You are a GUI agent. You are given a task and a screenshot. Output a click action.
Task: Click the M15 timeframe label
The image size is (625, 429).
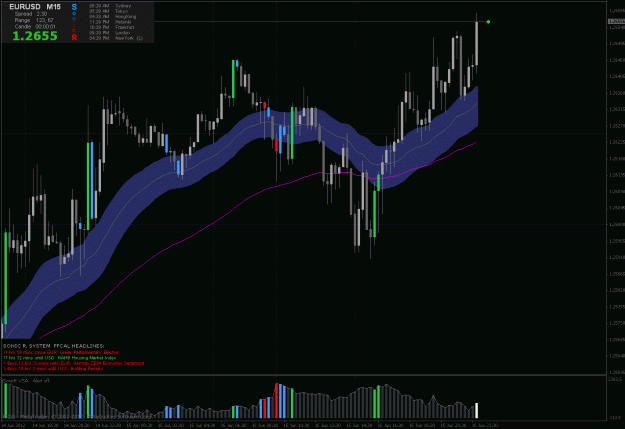[x=53, y=7]
